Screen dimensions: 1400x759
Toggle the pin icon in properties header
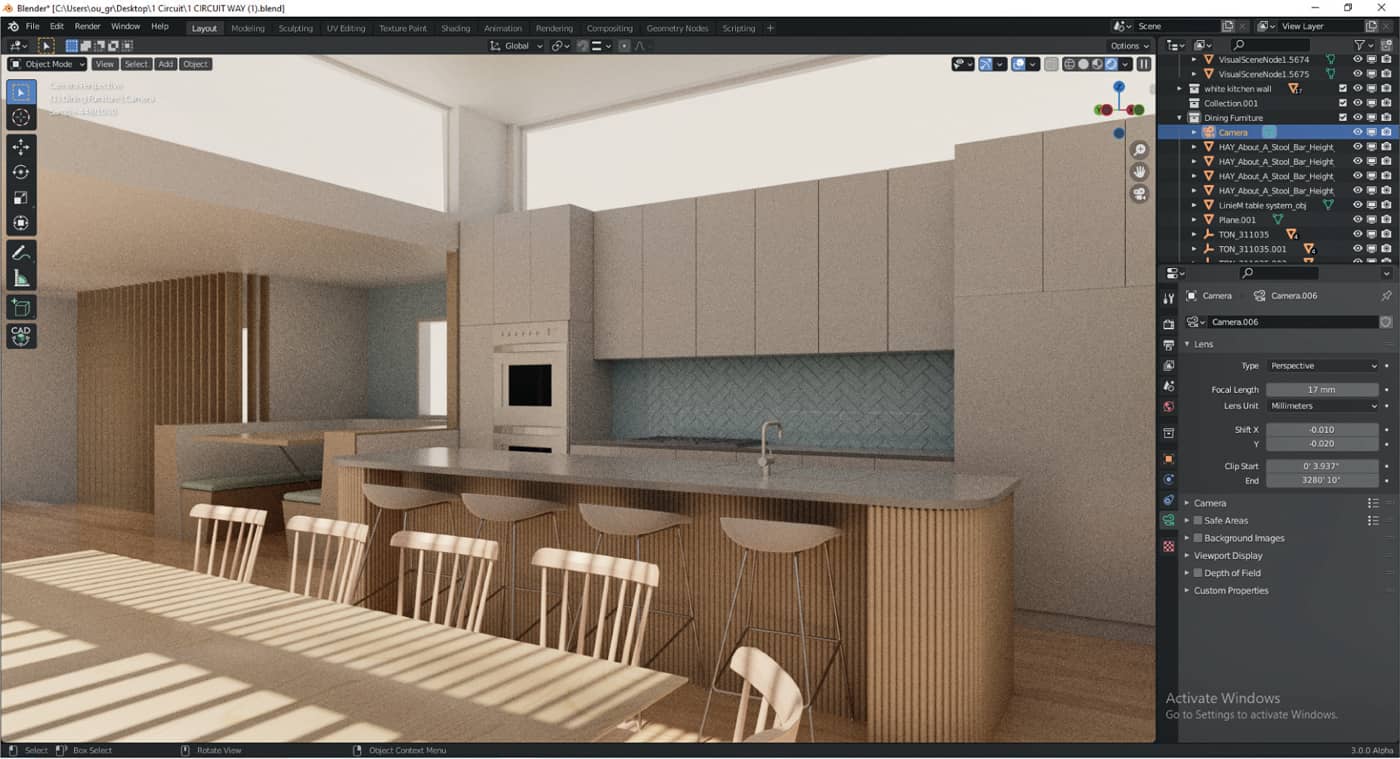[1386, 296]
